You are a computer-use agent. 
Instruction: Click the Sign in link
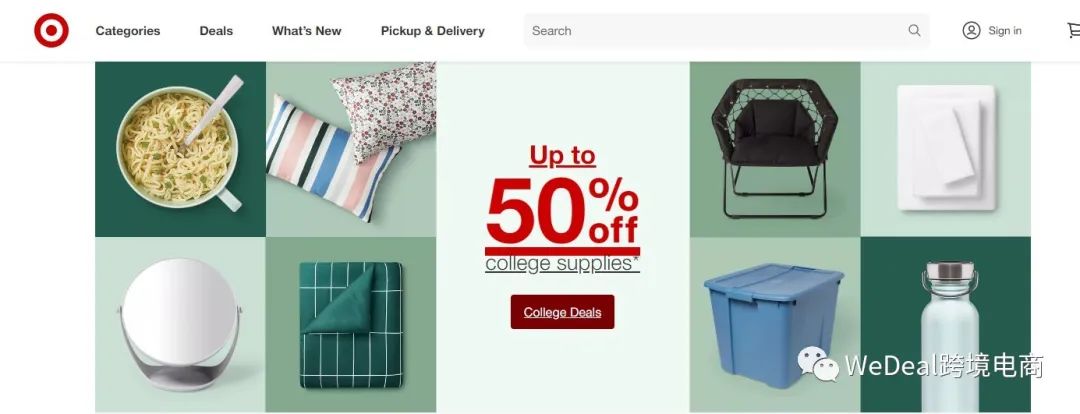[x=1004, y=30]
